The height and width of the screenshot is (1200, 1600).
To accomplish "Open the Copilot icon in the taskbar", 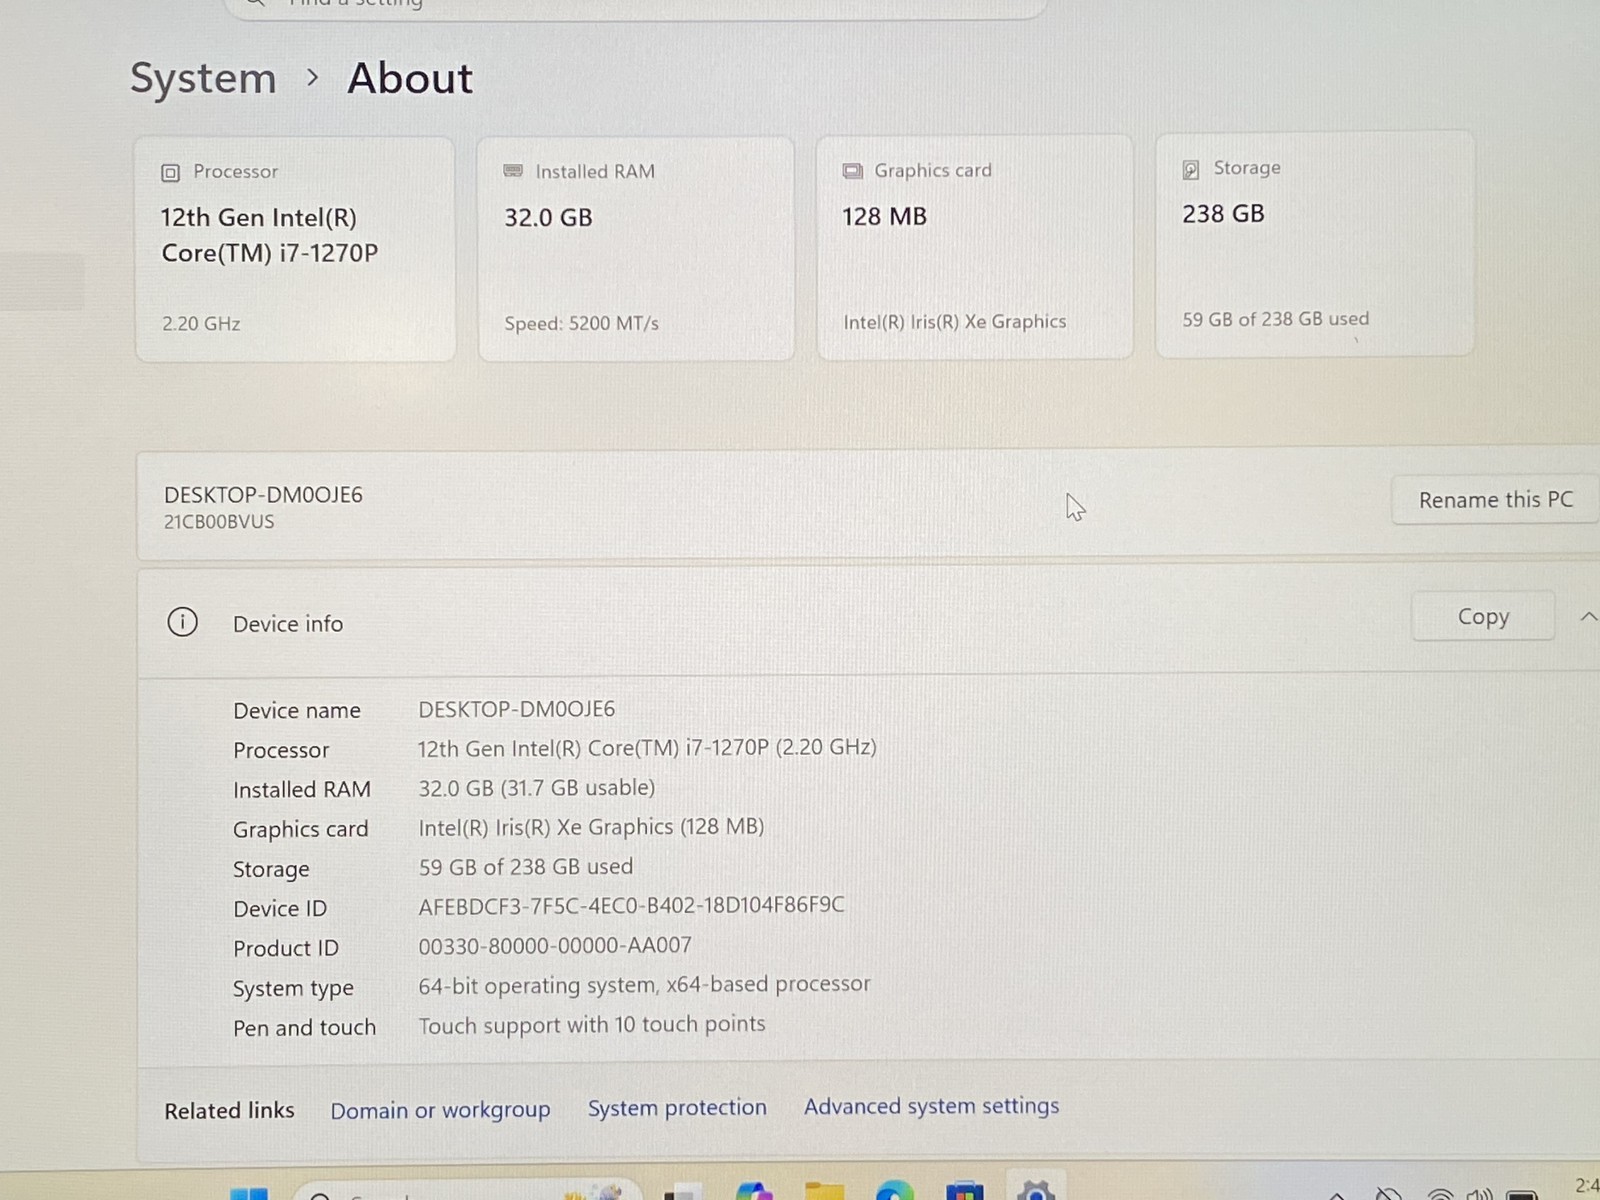I will point(754,1191).
